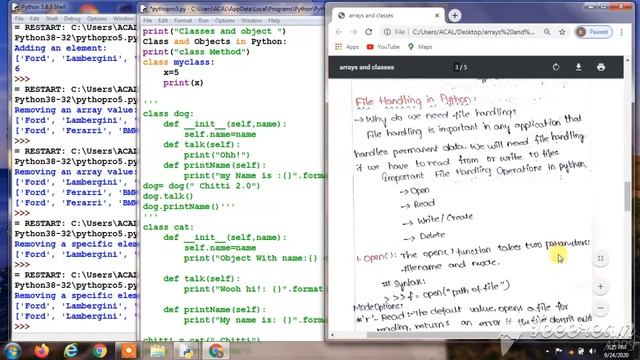
Task: Open the Paused profile button
Action: point(593,32)
